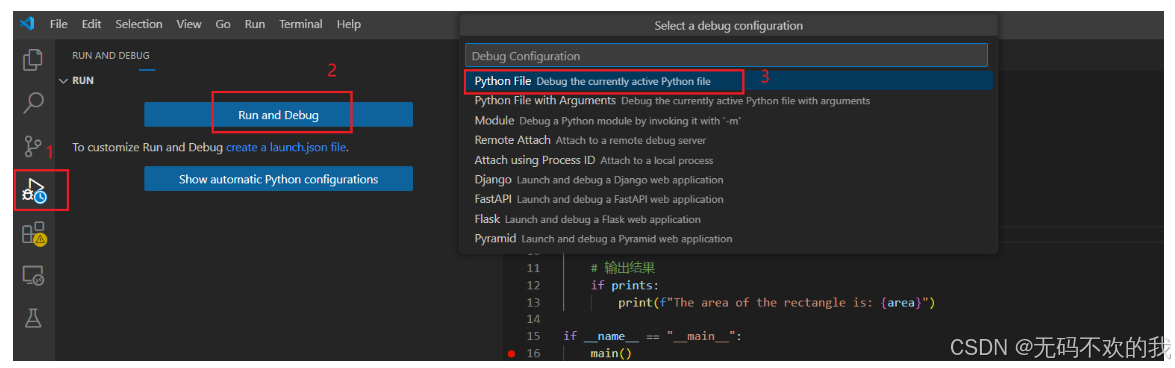Select the Module debug configuration

728,120
